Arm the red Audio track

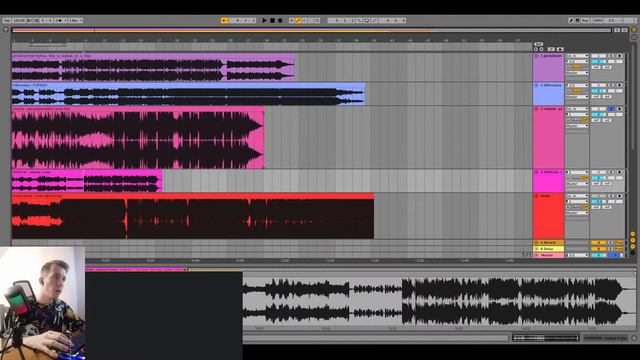tap(619, 196)
